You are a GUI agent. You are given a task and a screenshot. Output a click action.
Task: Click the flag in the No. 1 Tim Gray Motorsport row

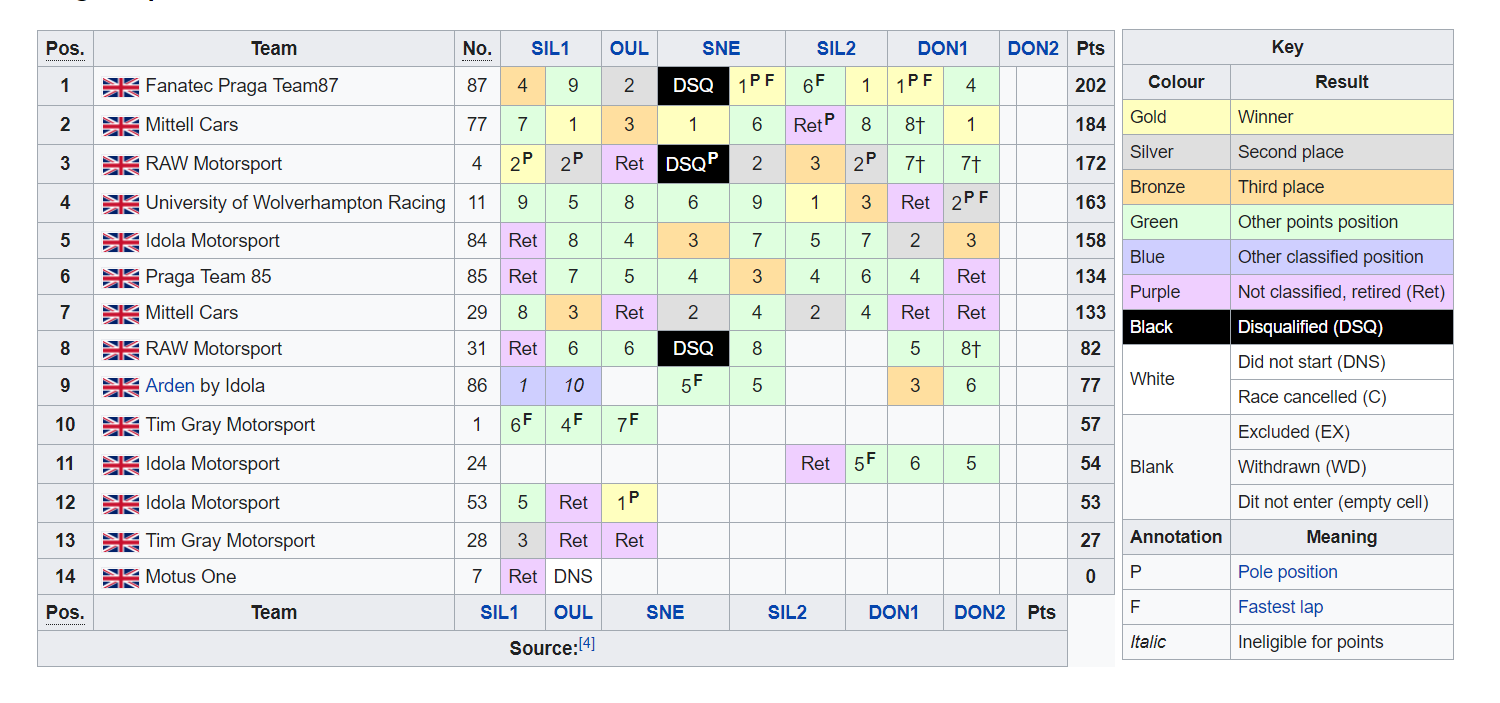pos(120,426)
